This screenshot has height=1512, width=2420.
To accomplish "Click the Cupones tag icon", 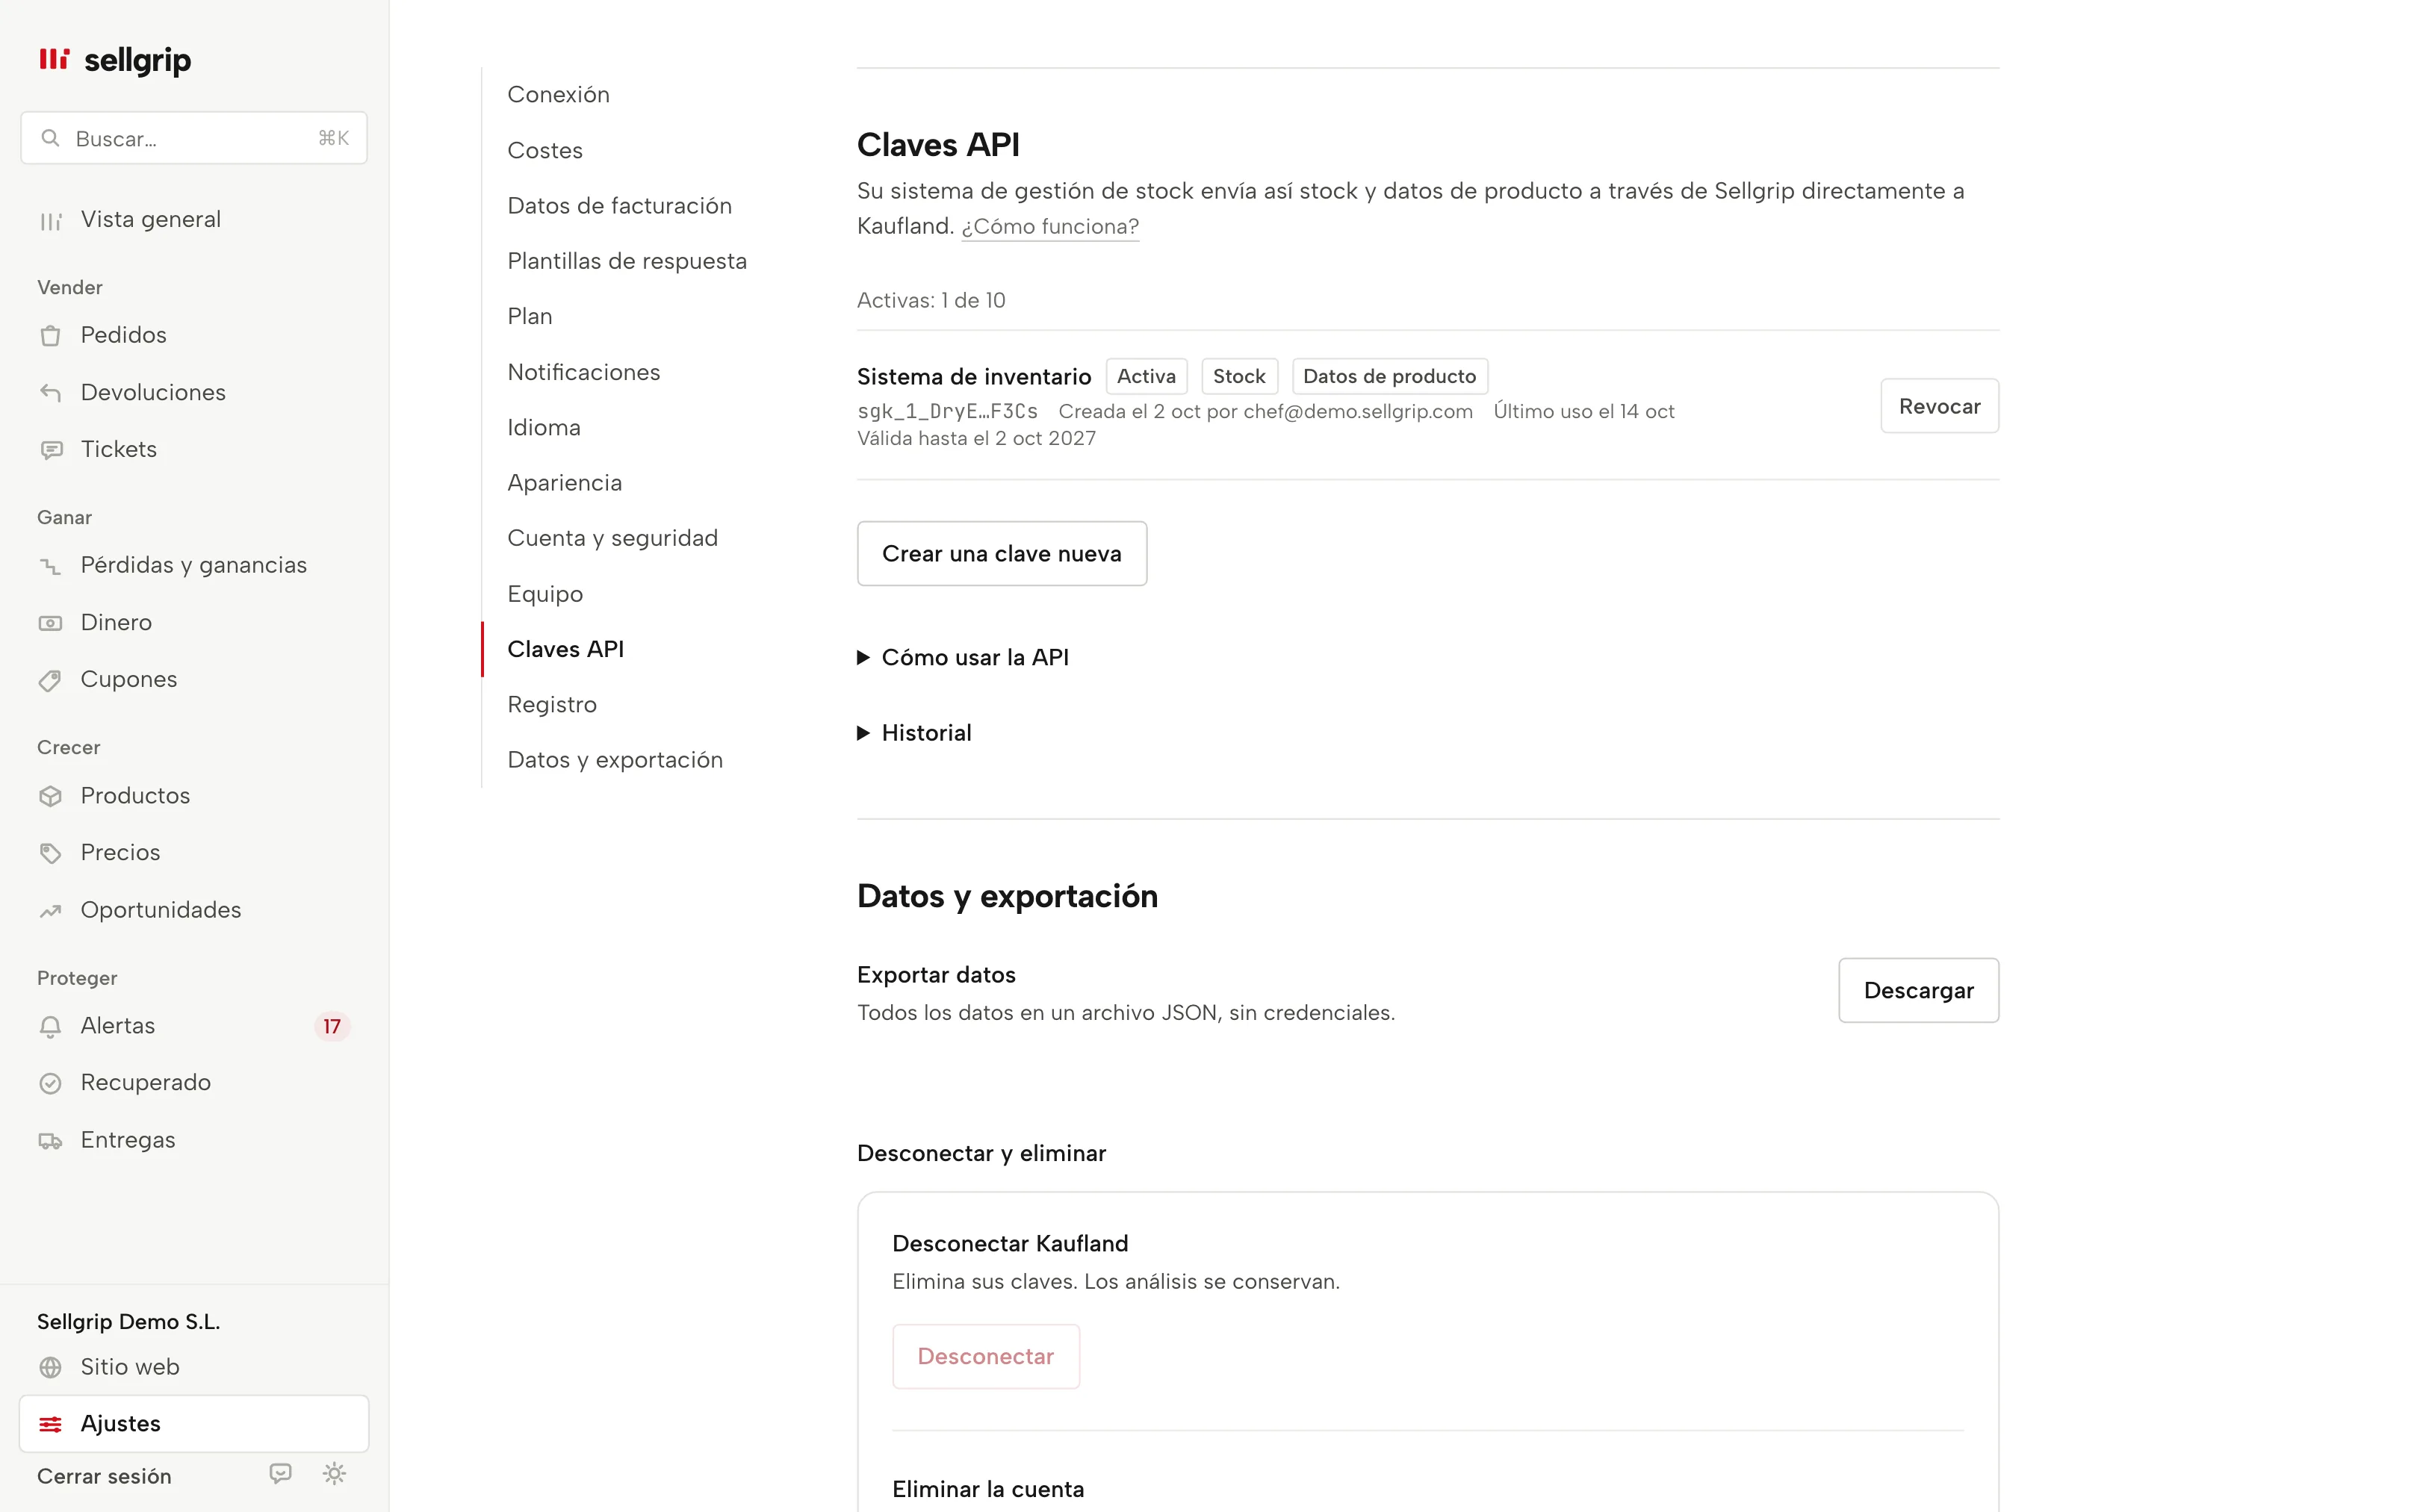I will tap(50, 680).
